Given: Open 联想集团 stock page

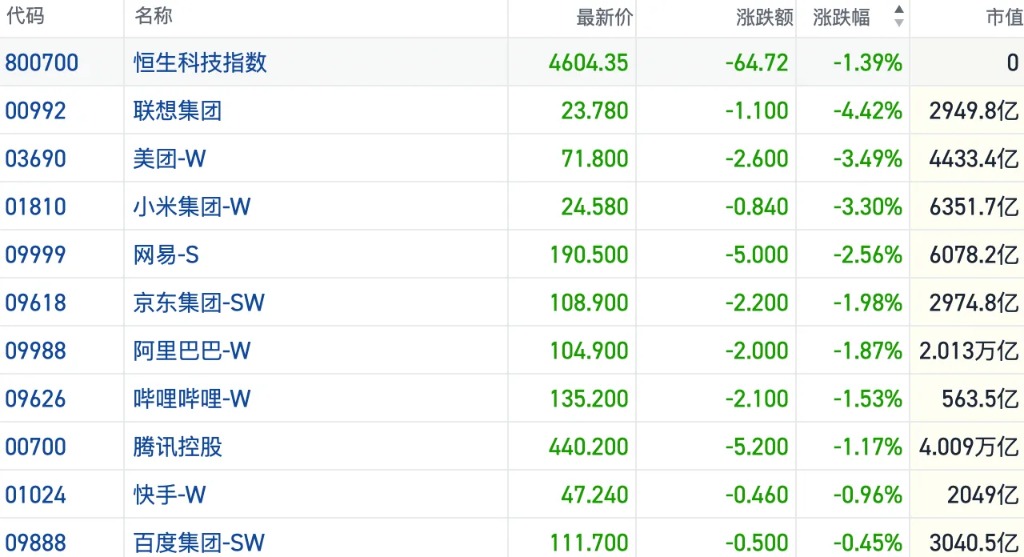Looking at the screenshot, I should coord(178,111).
